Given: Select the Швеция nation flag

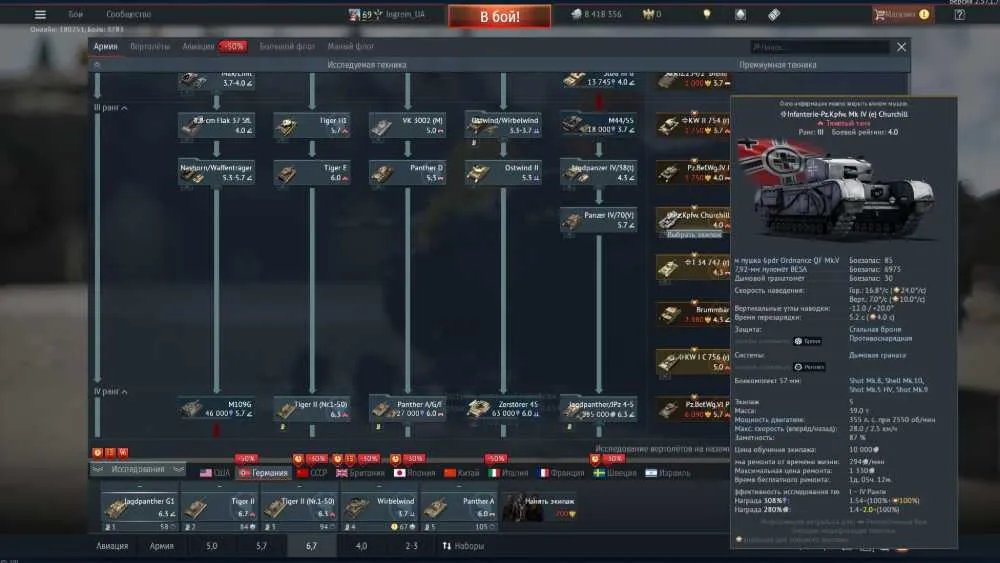Looking at the screenshot, I should pos(615,473).
